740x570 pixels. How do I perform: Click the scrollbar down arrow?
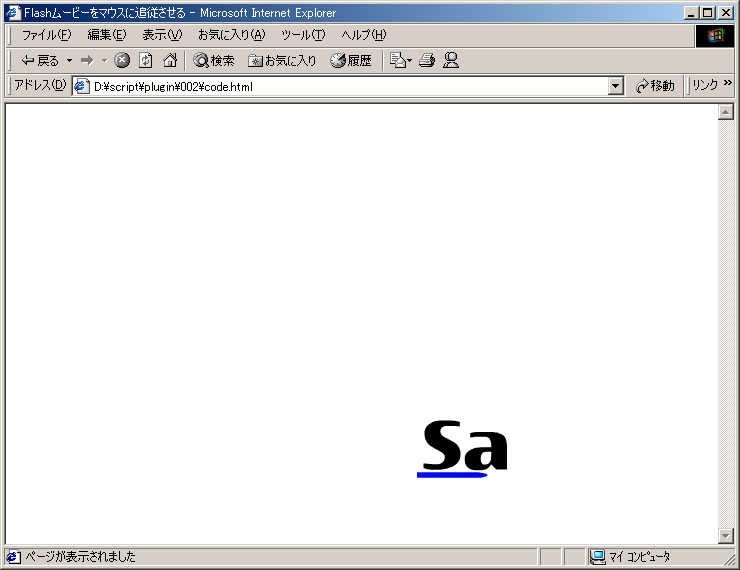tap(725, 535)
